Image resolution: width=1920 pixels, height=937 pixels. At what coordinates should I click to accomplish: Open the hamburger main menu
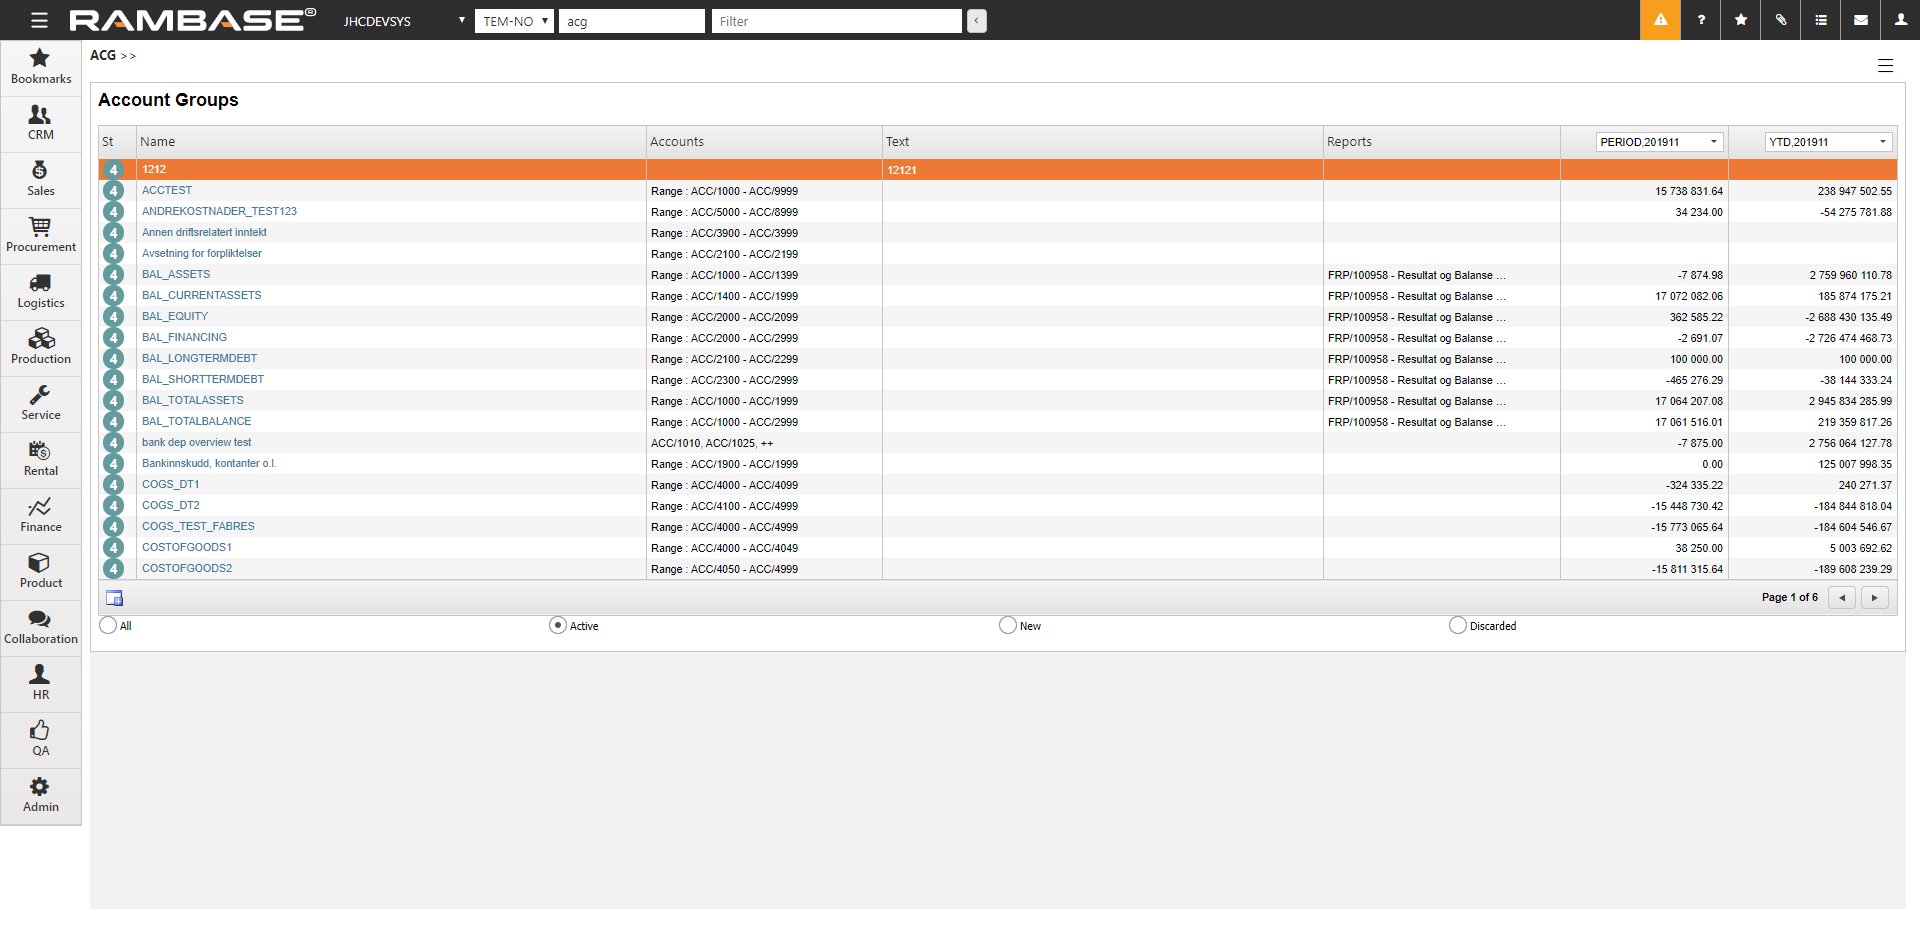tap(39, 20)
